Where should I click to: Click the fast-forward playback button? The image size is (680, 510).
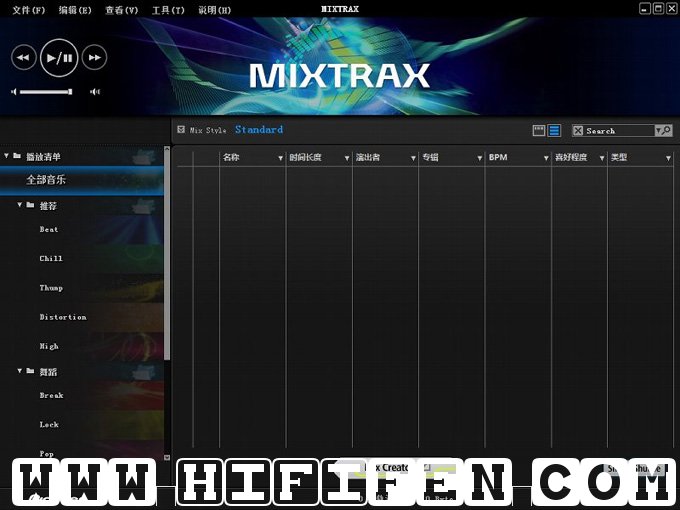(x=94, y=57)
